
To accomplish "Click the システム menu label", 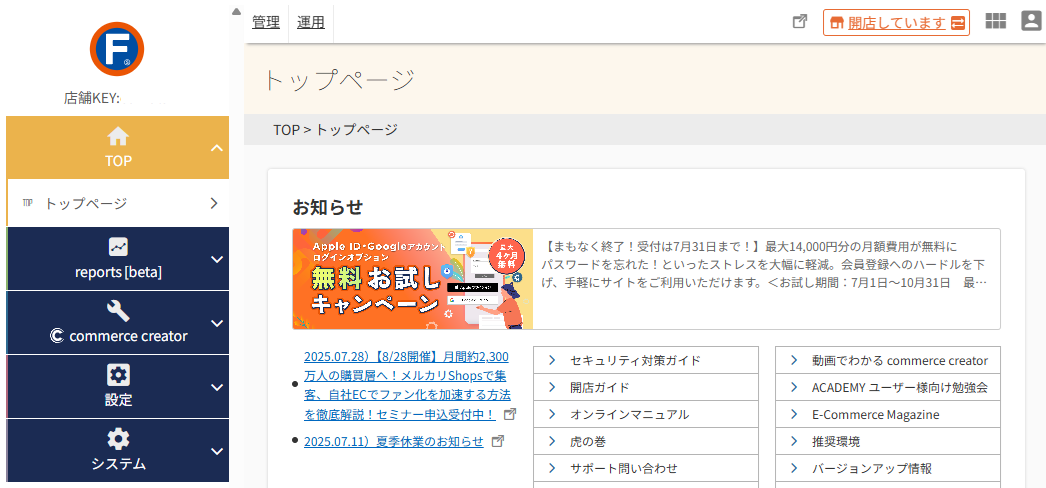I will 118,464.
